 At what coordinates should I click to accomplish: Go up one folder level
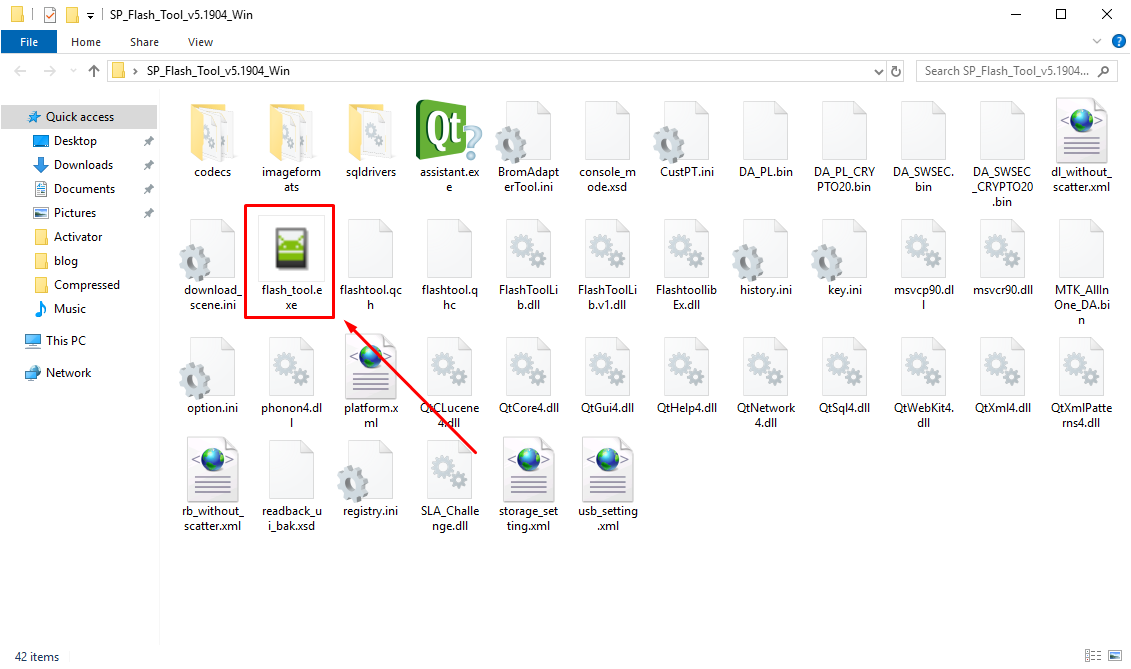[x=94, y=71]
